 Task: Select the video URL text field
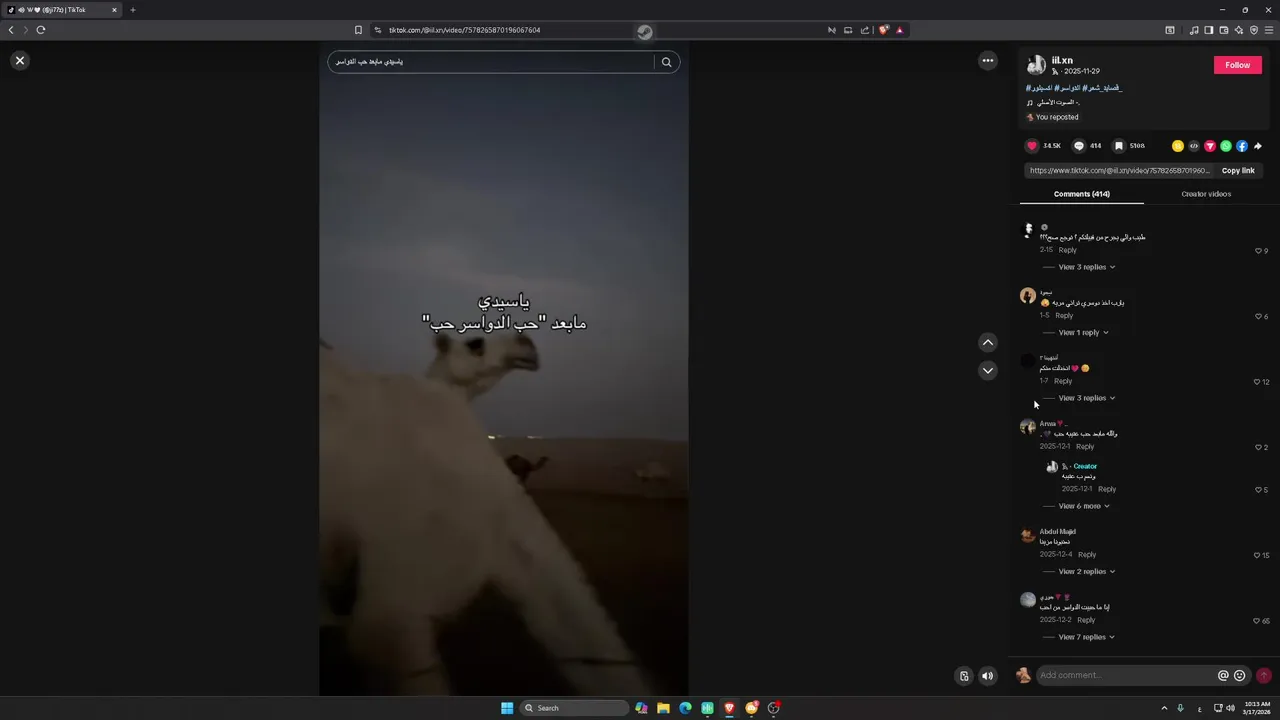tap(1119, 171)
